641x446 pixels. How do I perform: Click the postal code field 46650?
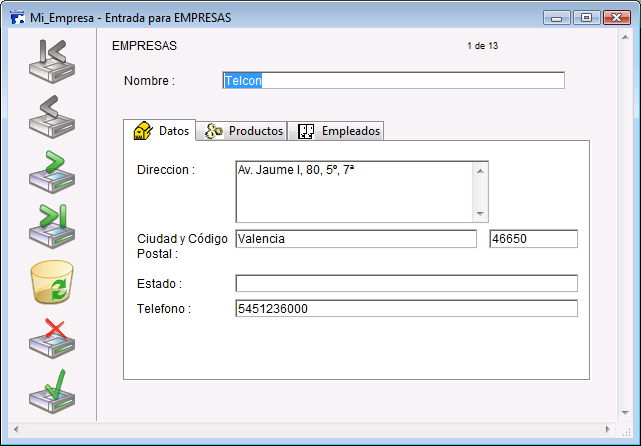tap(533, 239)
